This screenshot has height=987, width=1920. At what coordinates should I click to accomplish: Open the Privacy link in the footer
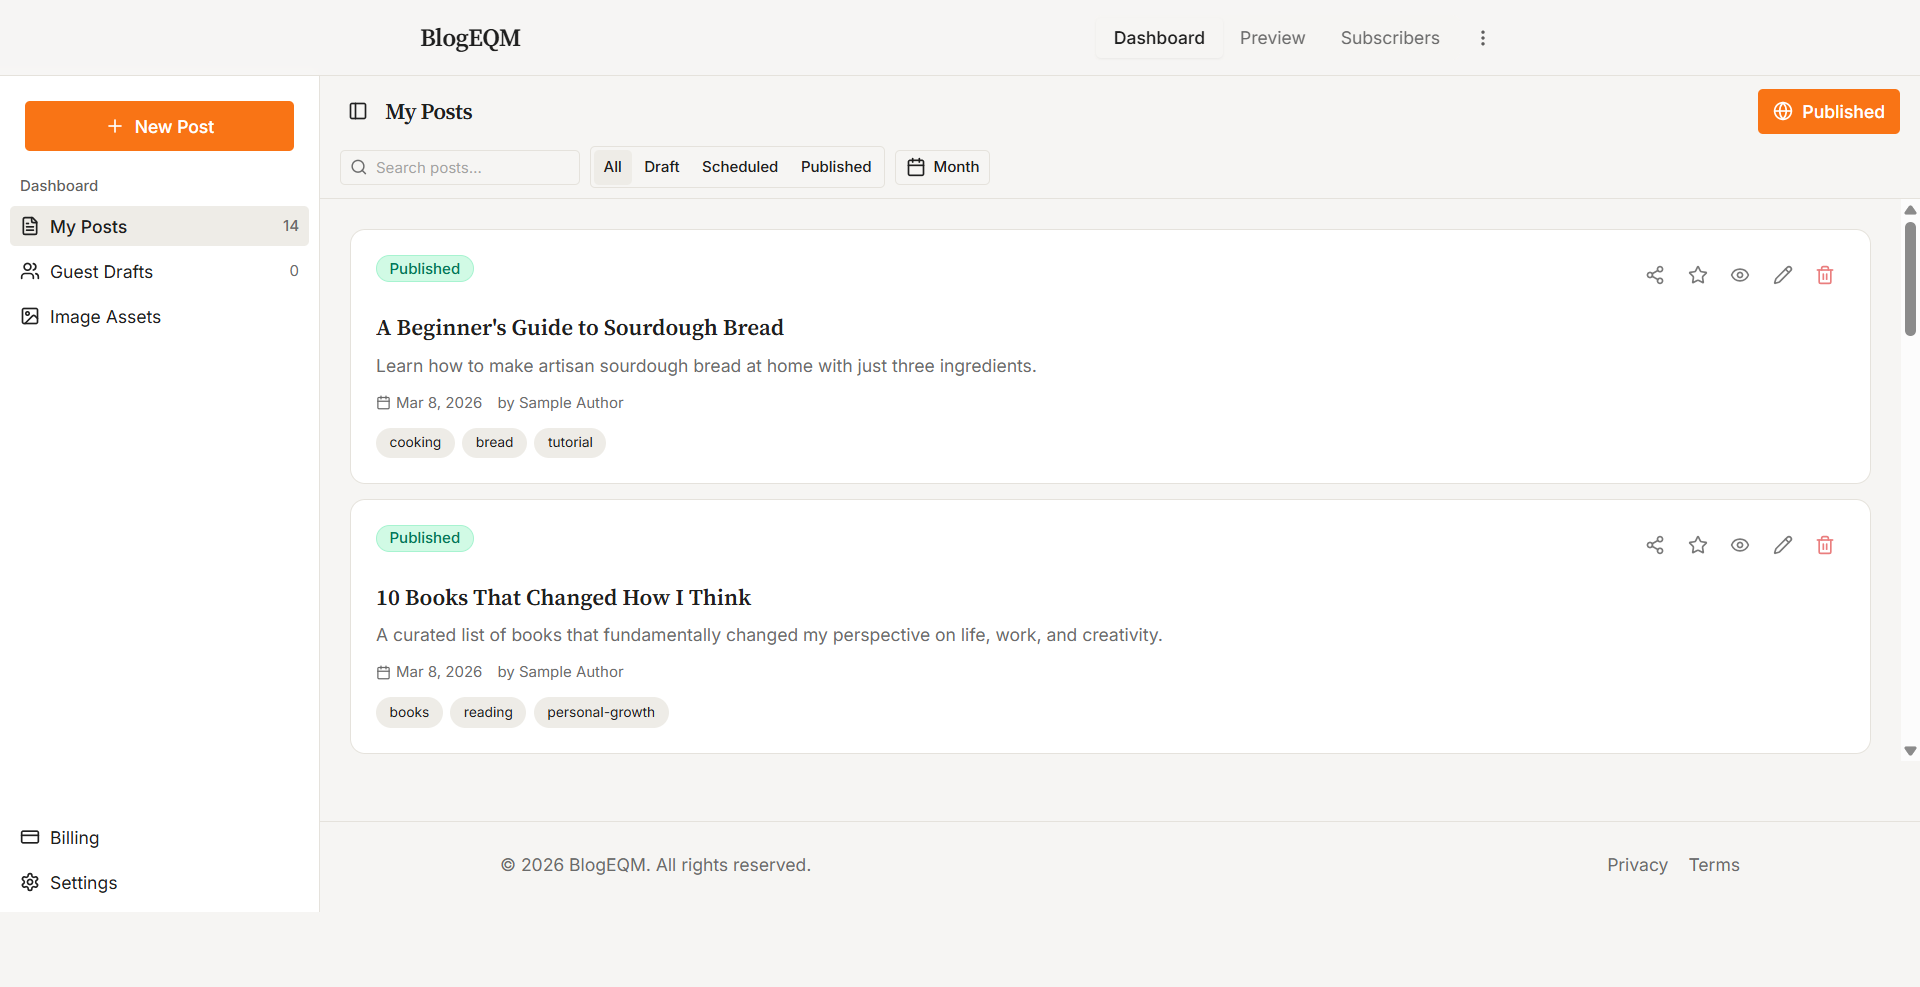click(x=1637, y=865)
